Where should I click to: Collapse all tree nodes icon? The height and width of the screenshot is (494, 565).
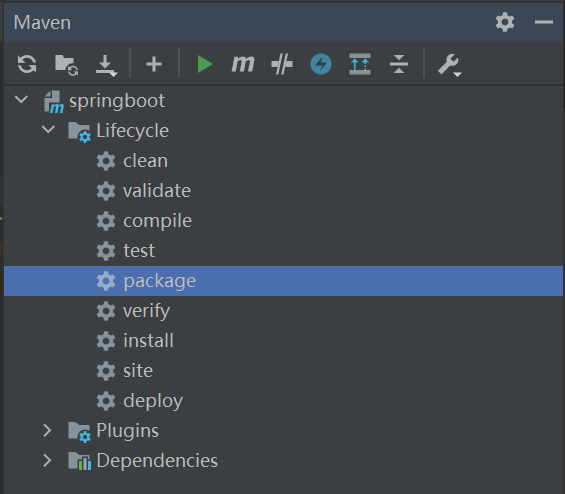(399, 64)
